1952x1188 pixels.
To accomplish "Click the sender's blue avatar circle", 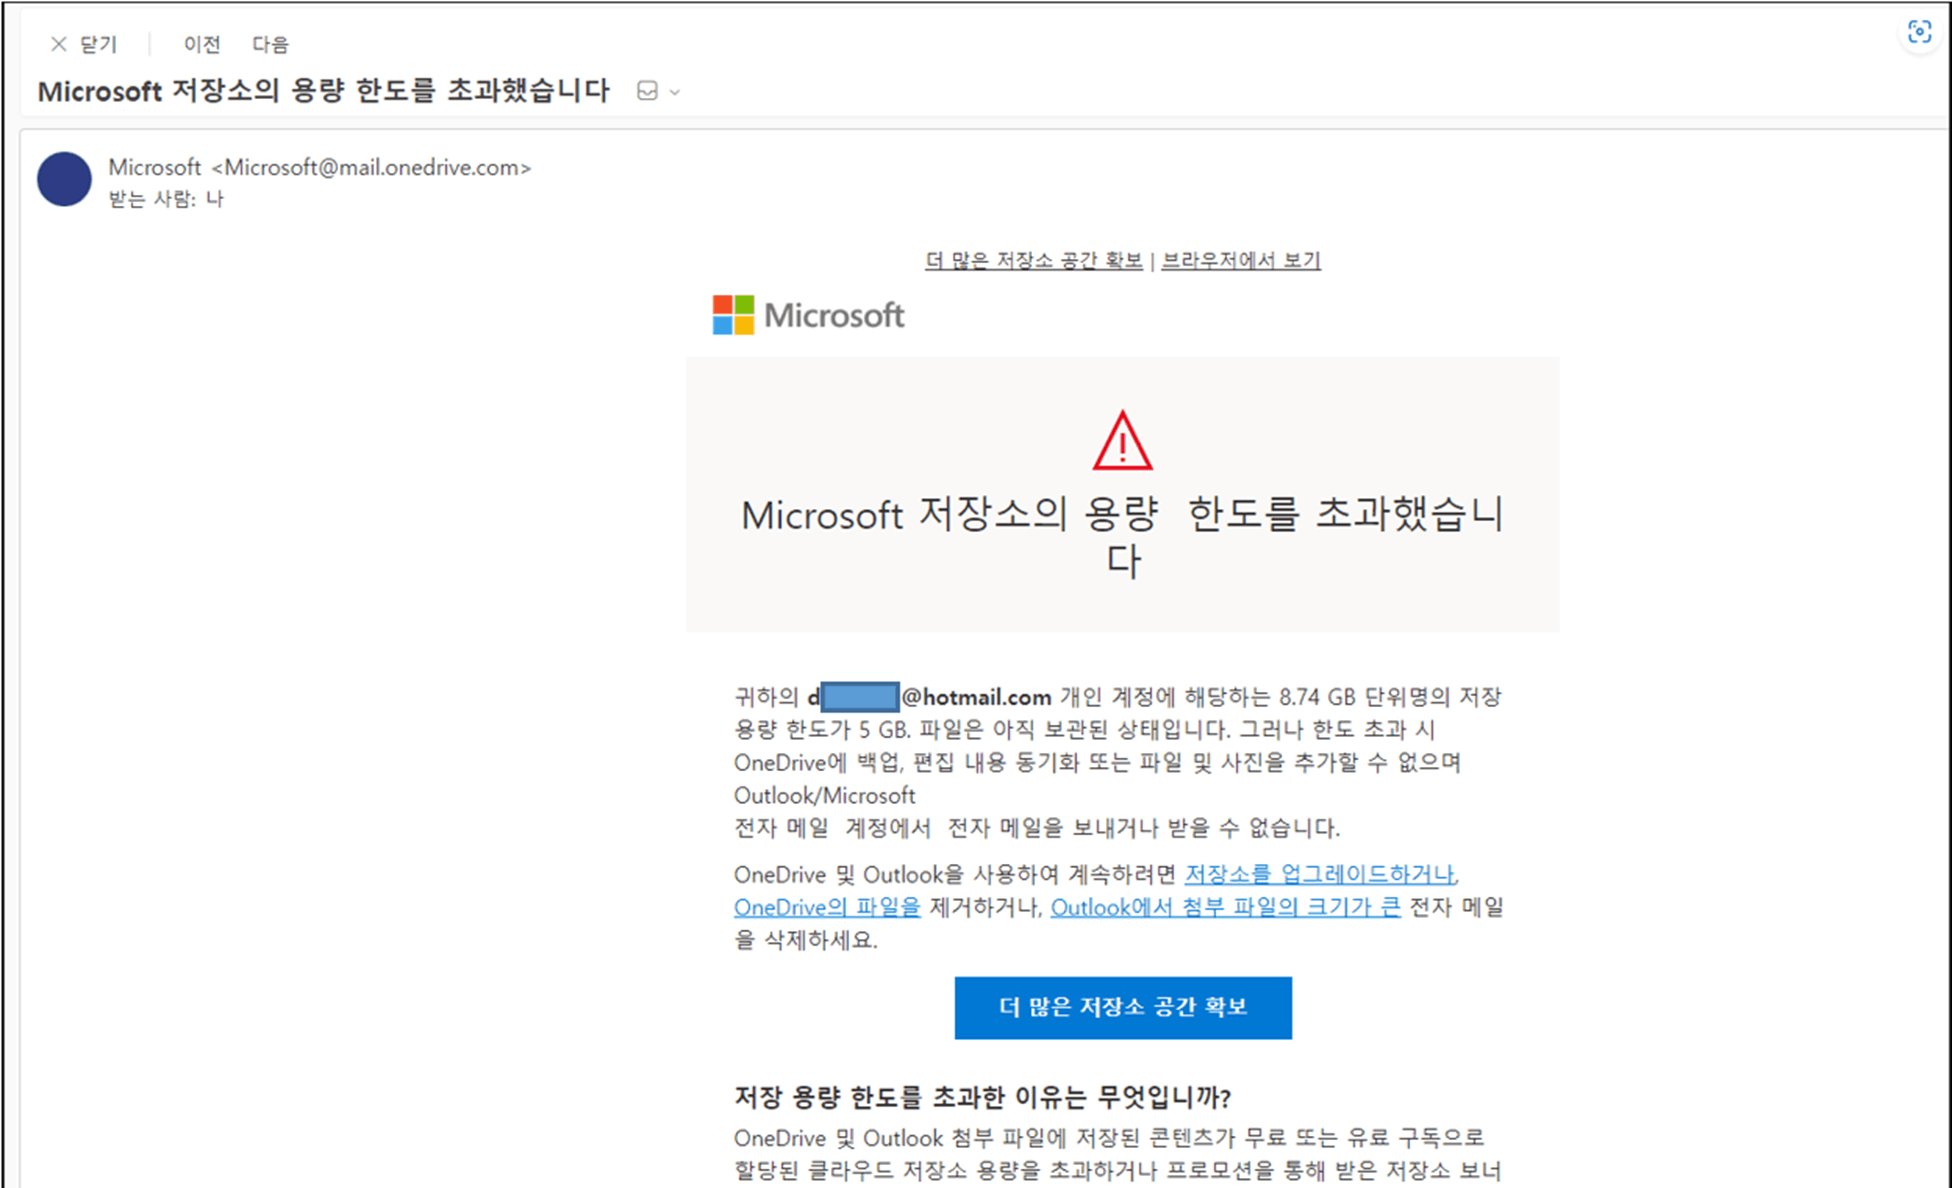I will 65,179.
